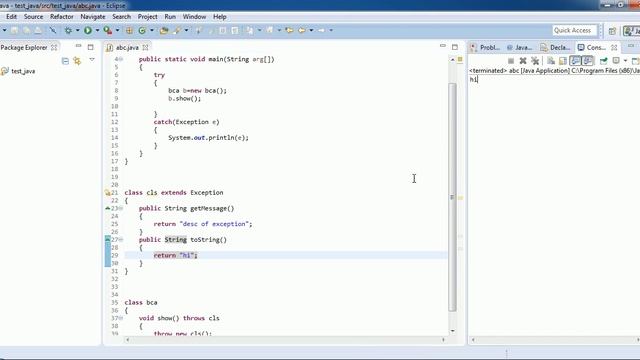Viewport: 640px width, 360px height.
Task: Close the Console view tab
Action: pos(614,47)
